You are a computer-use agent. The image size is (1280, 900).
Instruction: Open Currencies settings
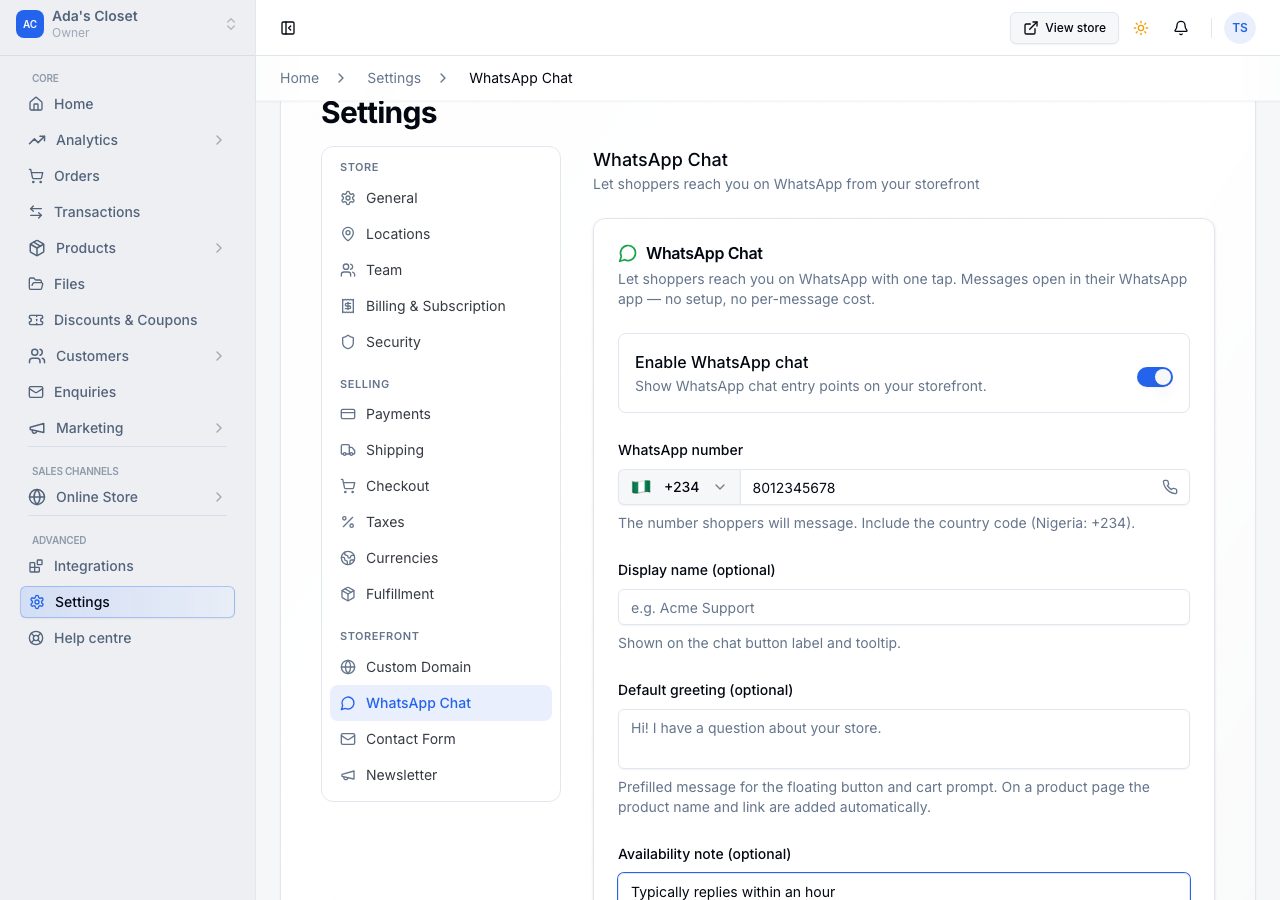point(441,558)
